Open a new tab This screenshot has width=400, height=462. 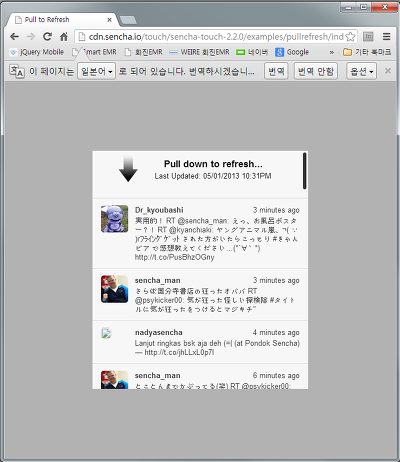tap(128, 20)
